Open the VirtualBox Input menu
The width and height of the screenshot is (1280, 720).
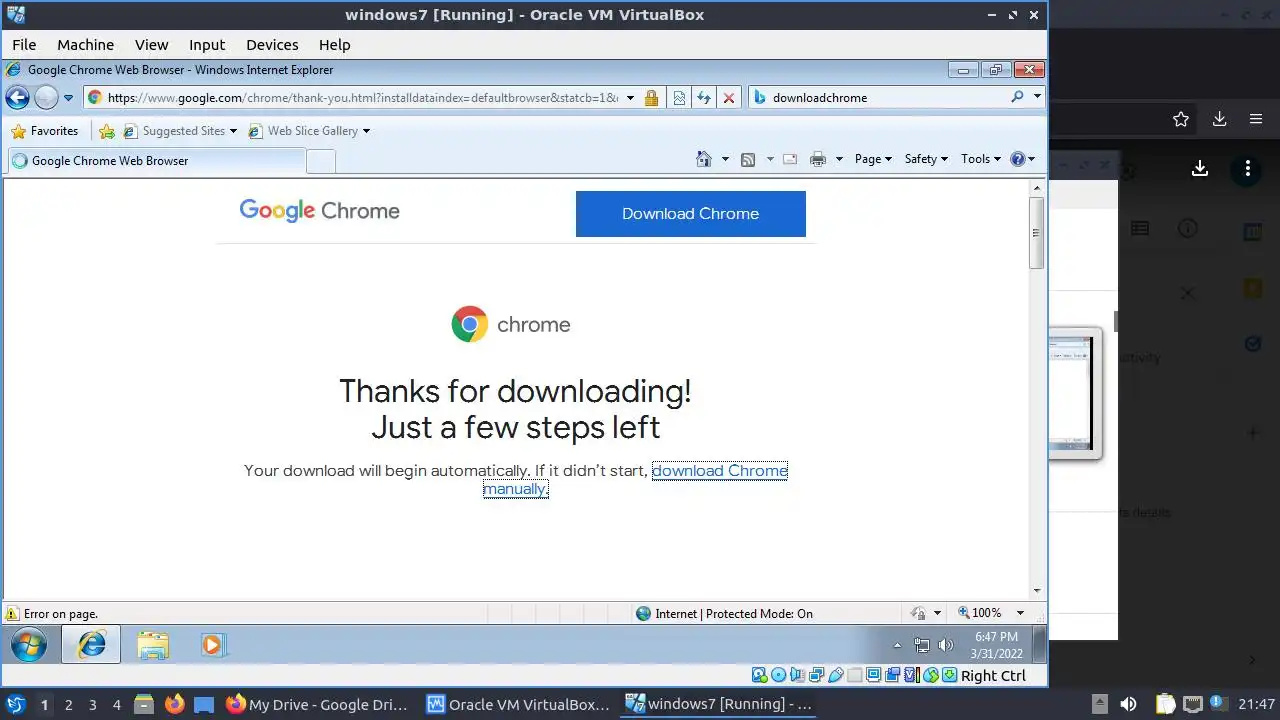pos(207,45)
